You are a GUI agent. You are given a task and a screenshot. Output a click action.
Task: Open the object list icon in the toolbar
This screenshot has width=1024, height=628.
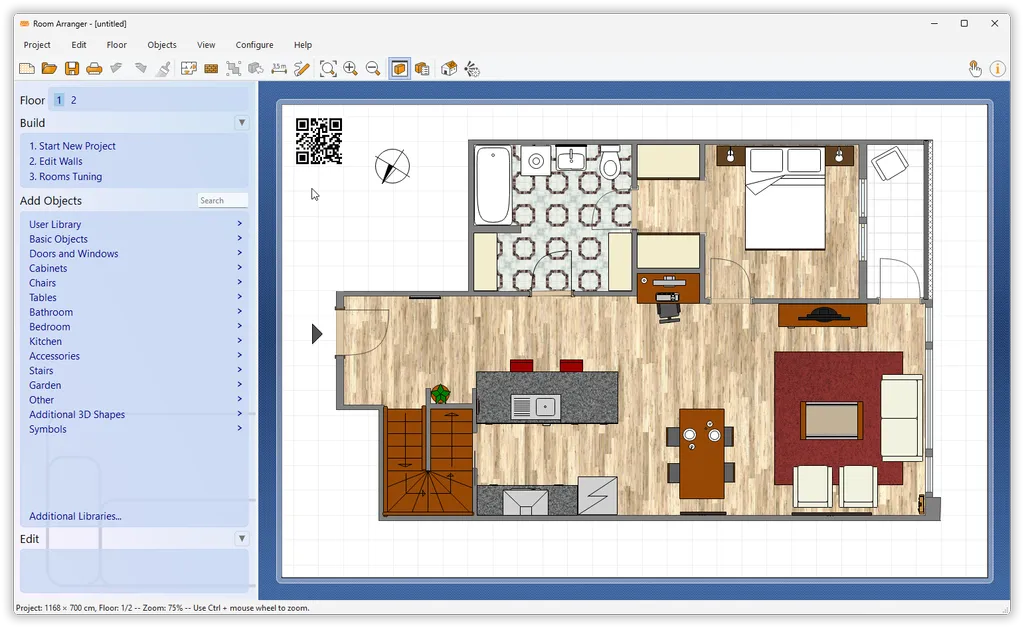[x=422, y=69]
